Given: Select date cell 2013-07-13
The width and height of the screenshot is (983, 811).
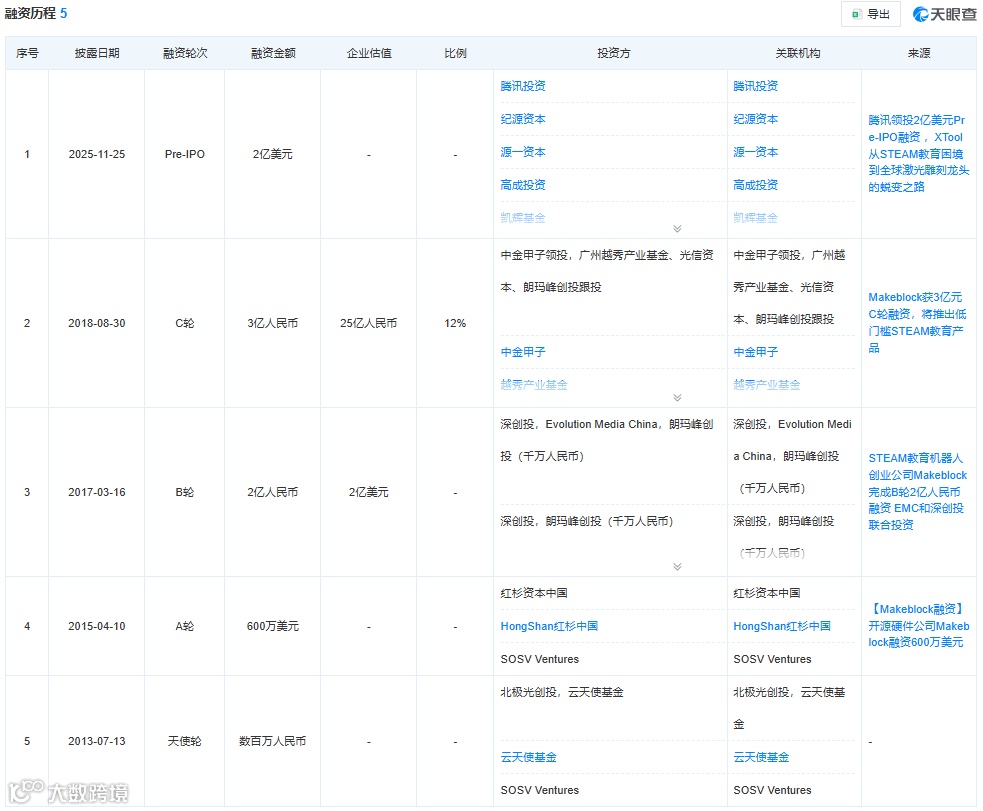Looking at the screenshot, I should tap(97, 741).
